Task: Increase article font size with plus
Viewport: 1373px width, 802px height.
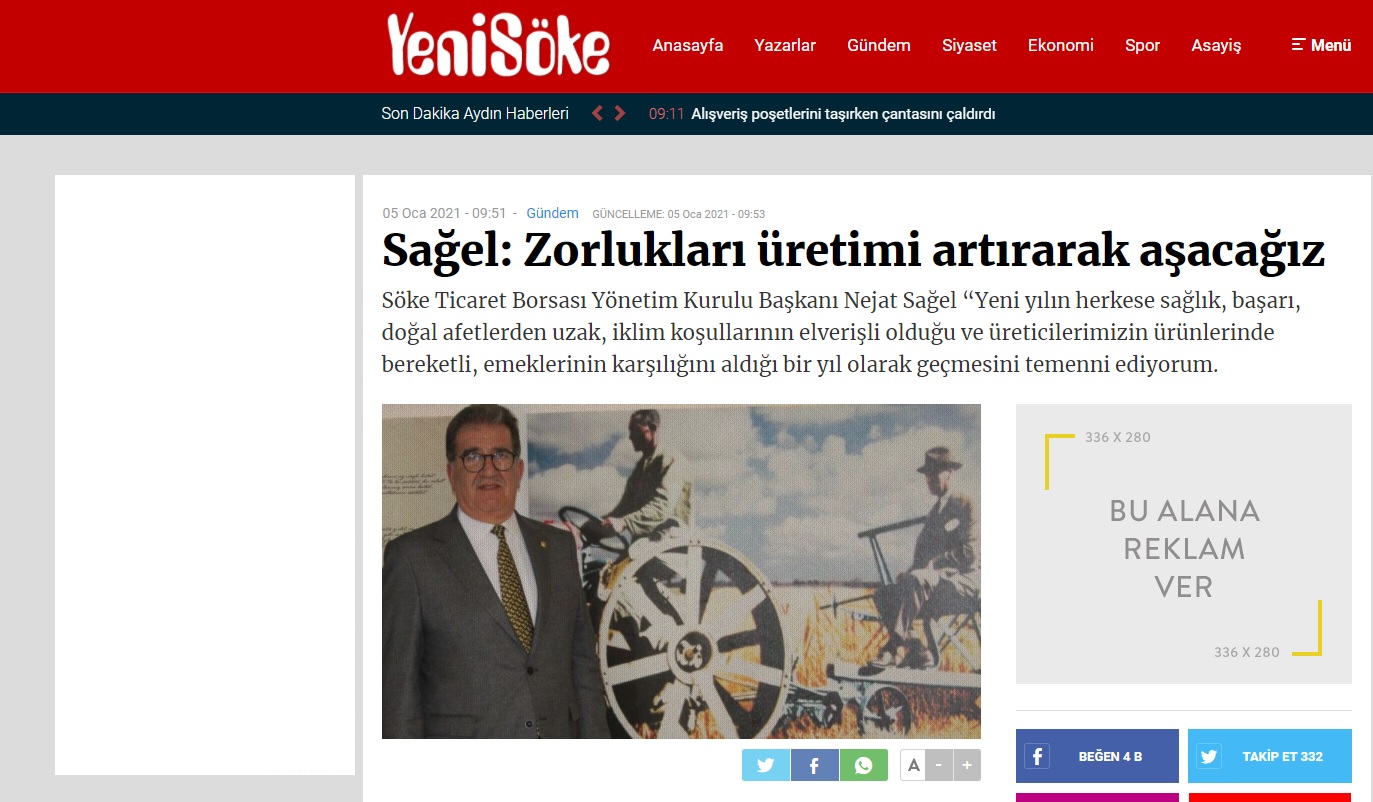Action: [x=967, y=765]
